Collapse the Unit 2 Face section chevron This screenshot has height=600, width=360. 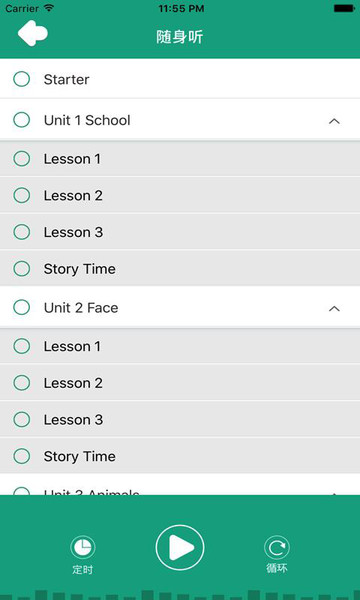click(334, 308)
